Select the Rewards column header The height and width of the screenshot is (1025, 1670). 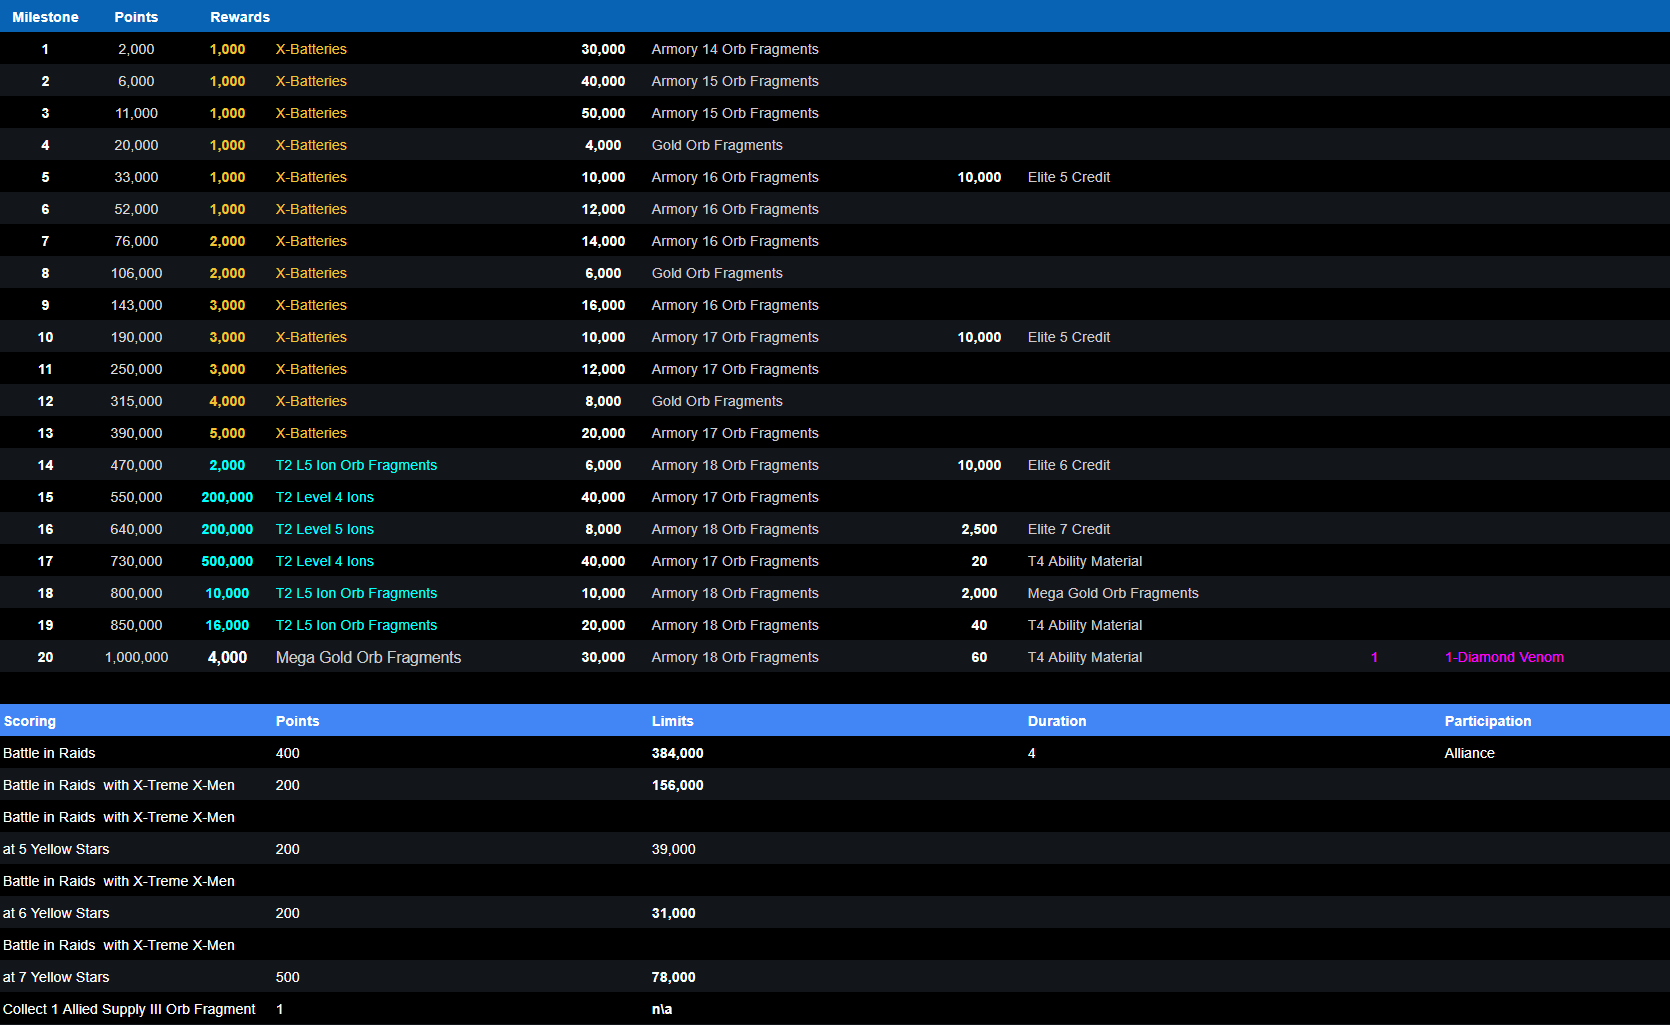click(240, 17)
